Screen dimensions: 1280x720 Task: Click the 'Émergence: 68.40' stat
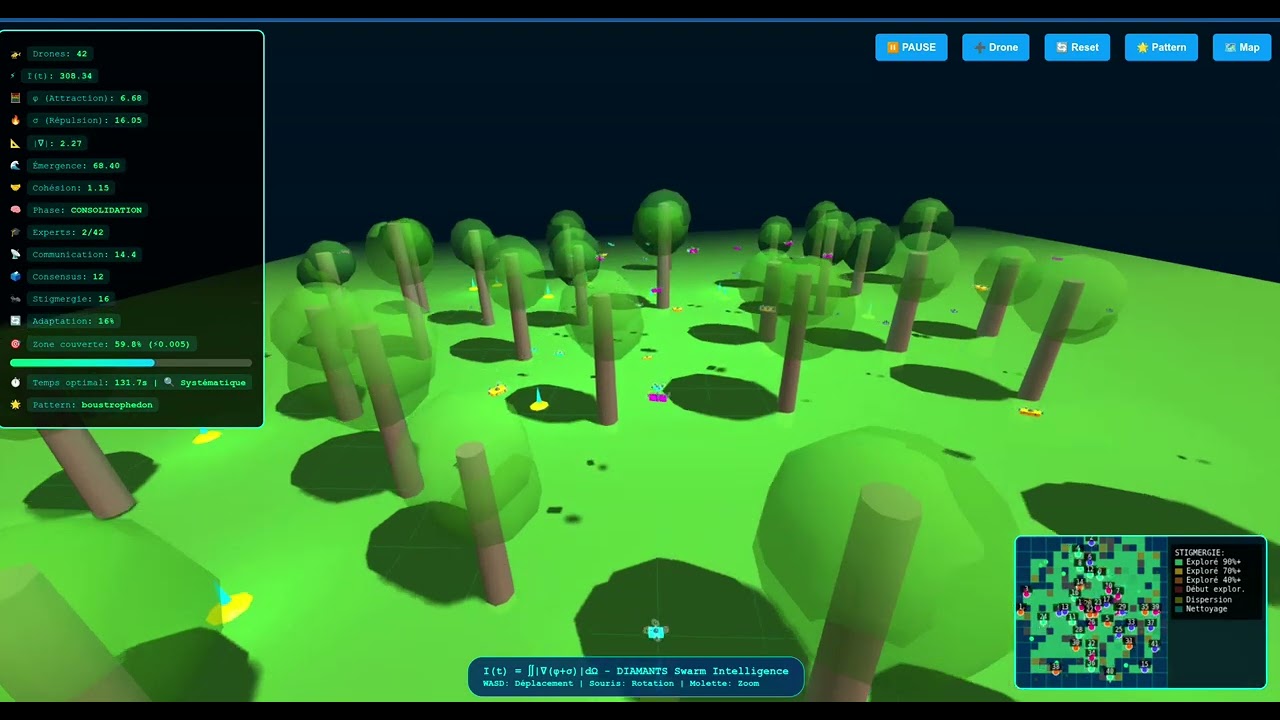click(76, 165)
